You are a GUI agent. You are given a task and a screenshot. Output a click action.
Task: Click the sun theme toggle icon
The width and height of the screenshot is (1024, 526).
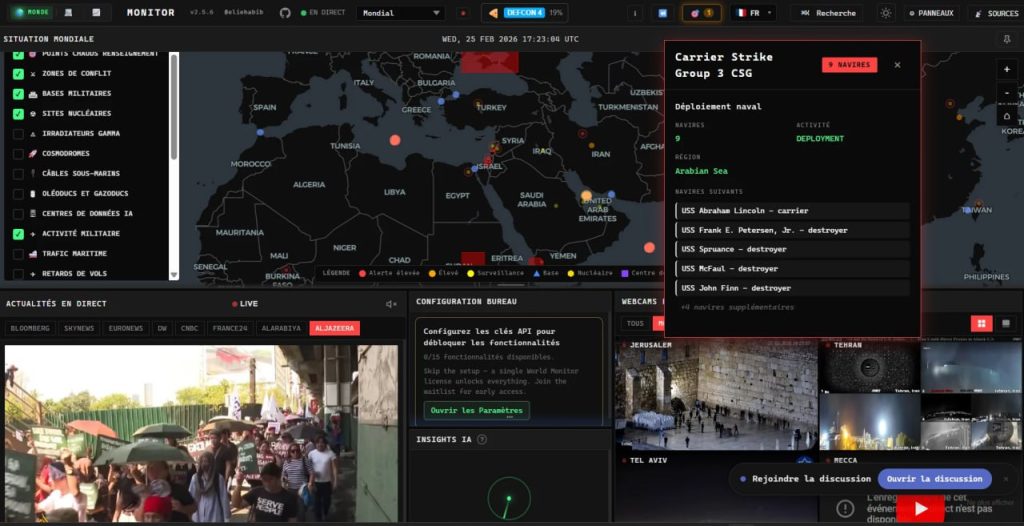point(885,13)
